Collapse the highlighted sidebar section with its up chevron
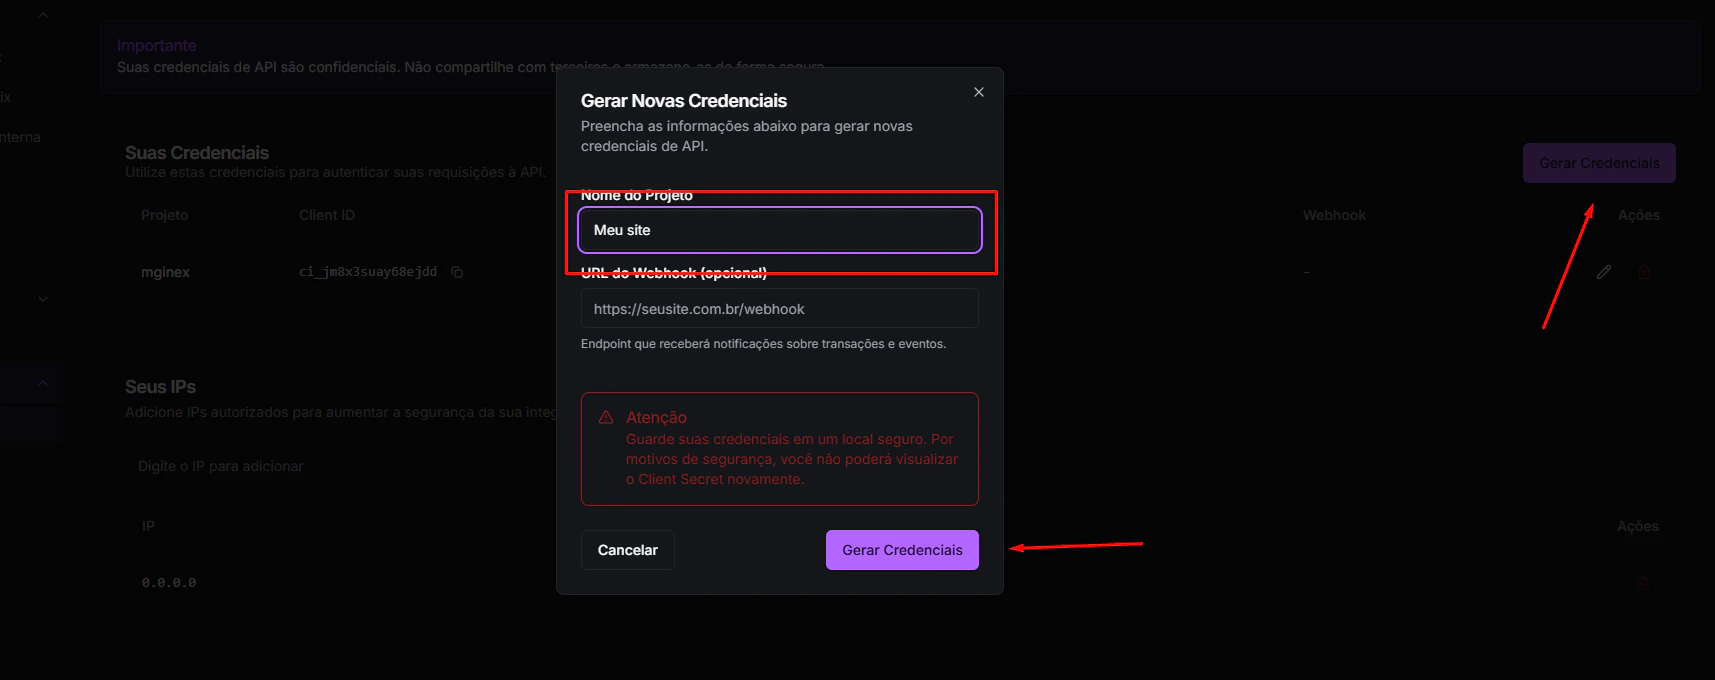The height and width of the screenshot is (680, 1715). 43,383
